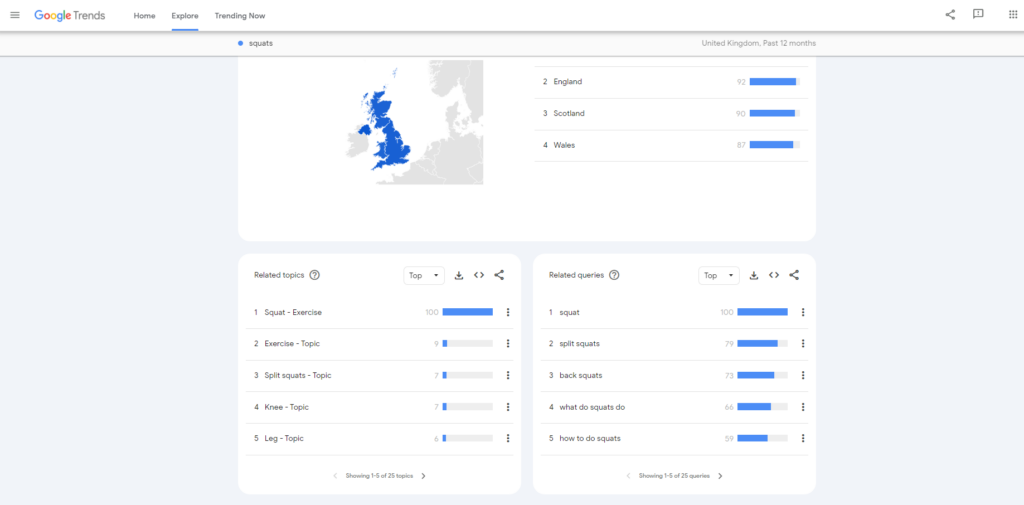Go to next page of related queries
This screenshot has height=505, width=1024.
click(720, 476)
